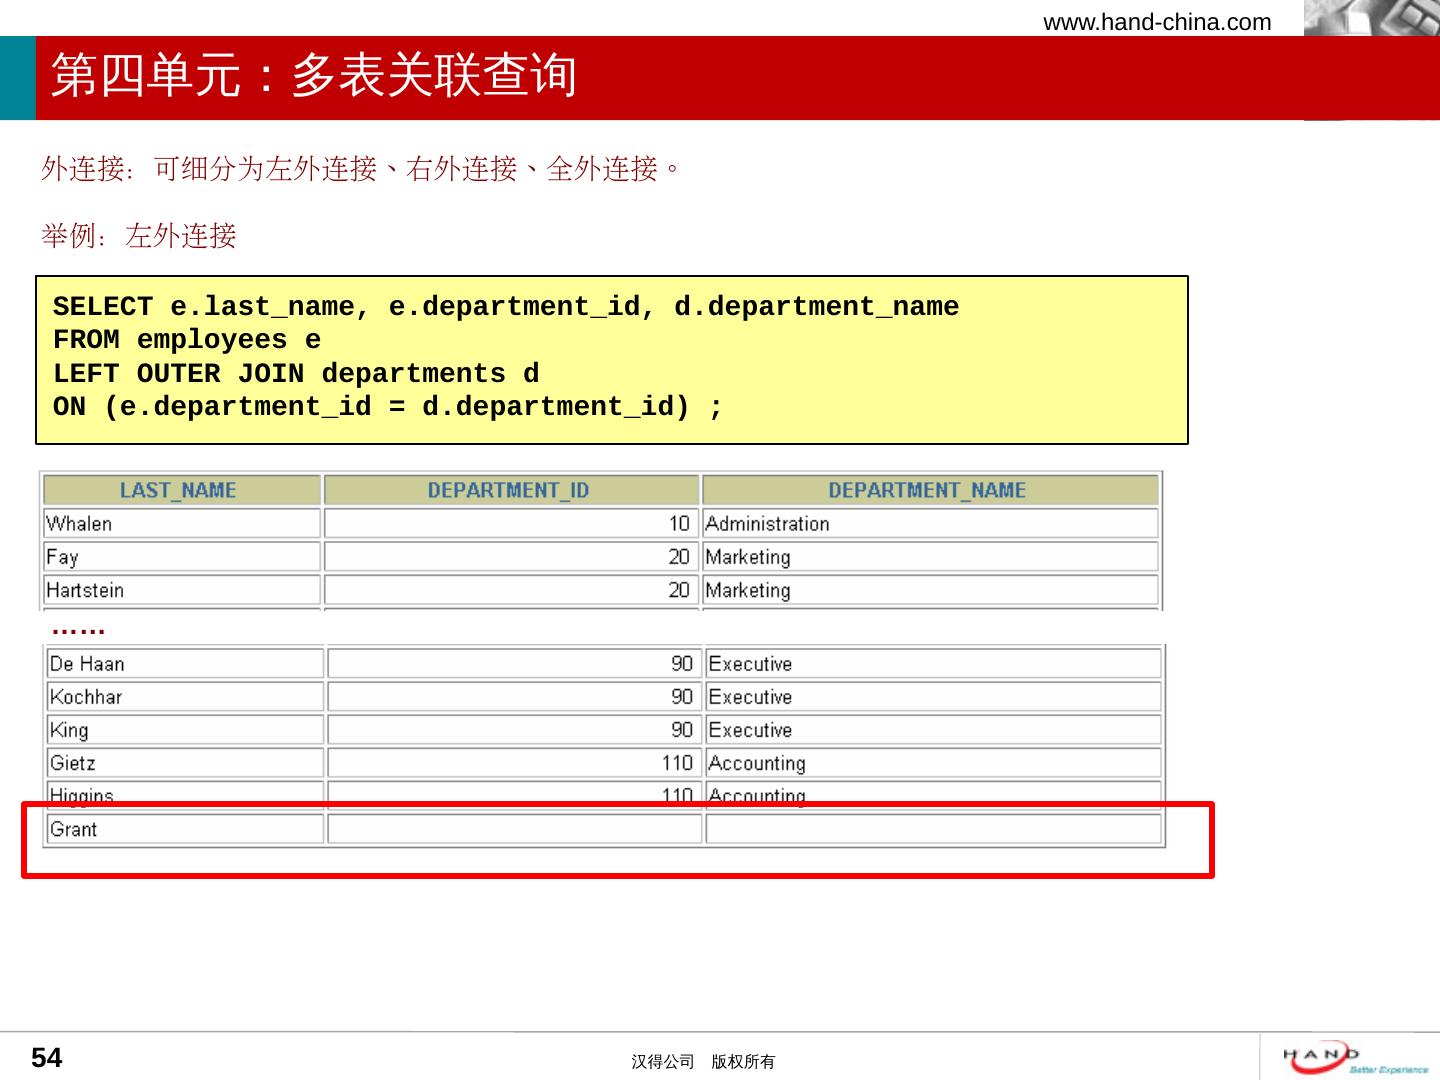Viewport: 1440px width, 1080px height.
Task: Select the slide title 第四单元：多表关联查询
Action: tap(314, 75)
